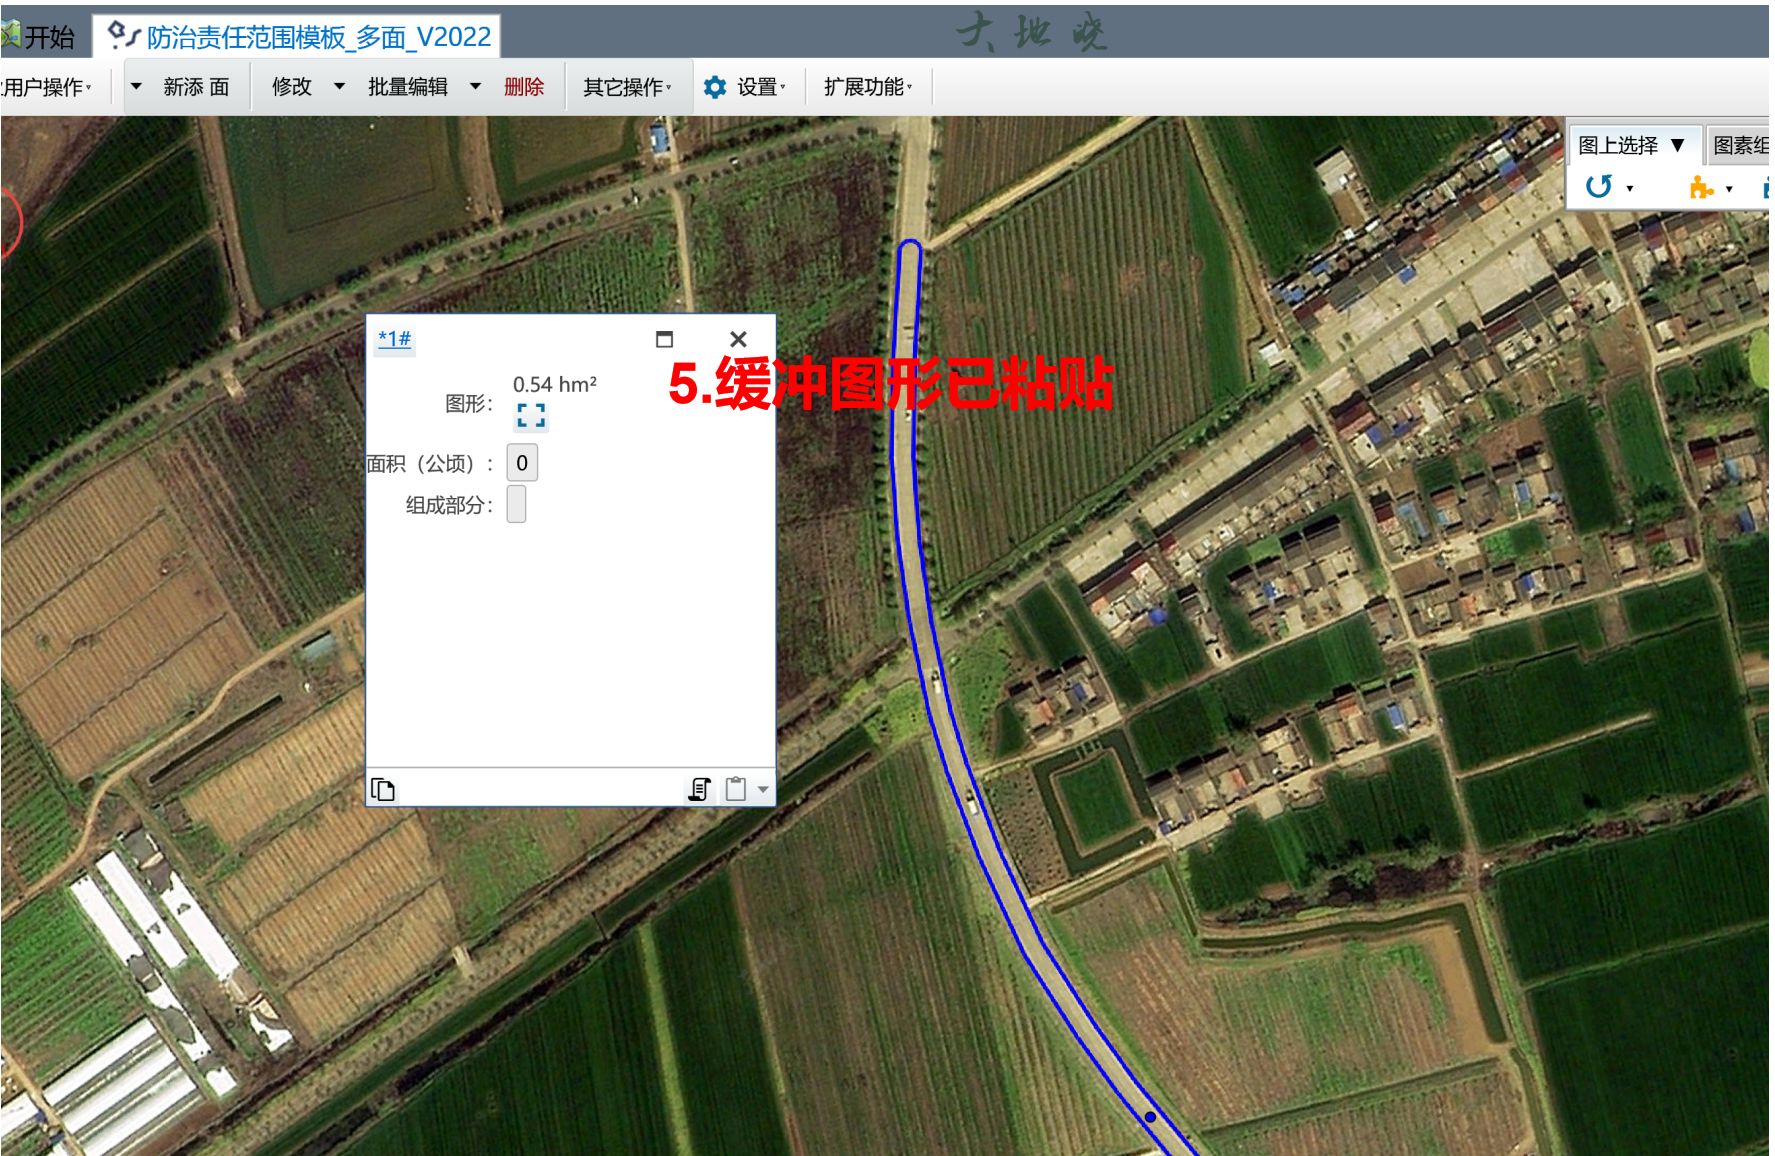This screenshot has height=1156, width=1775.
Task: Close the *1# panel
Action: click(x=738, y=339)
